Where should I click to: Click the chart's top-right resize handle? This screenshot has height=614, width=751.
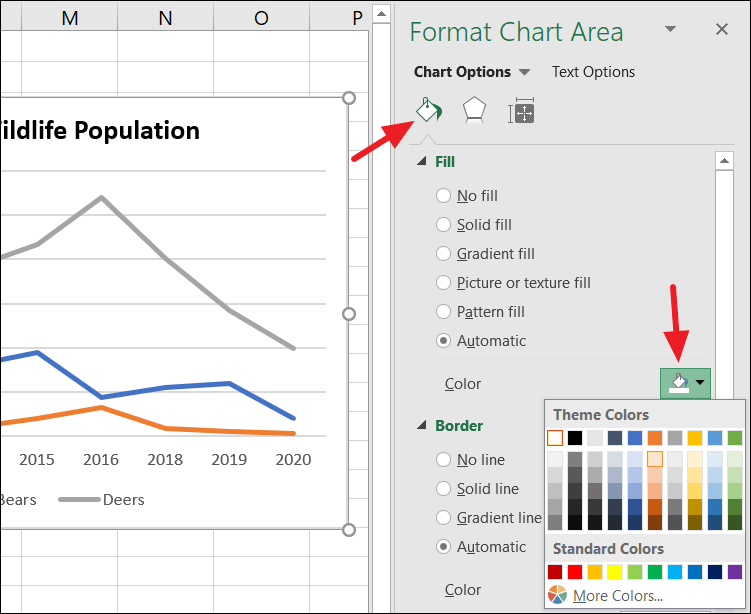coord(349,98)
